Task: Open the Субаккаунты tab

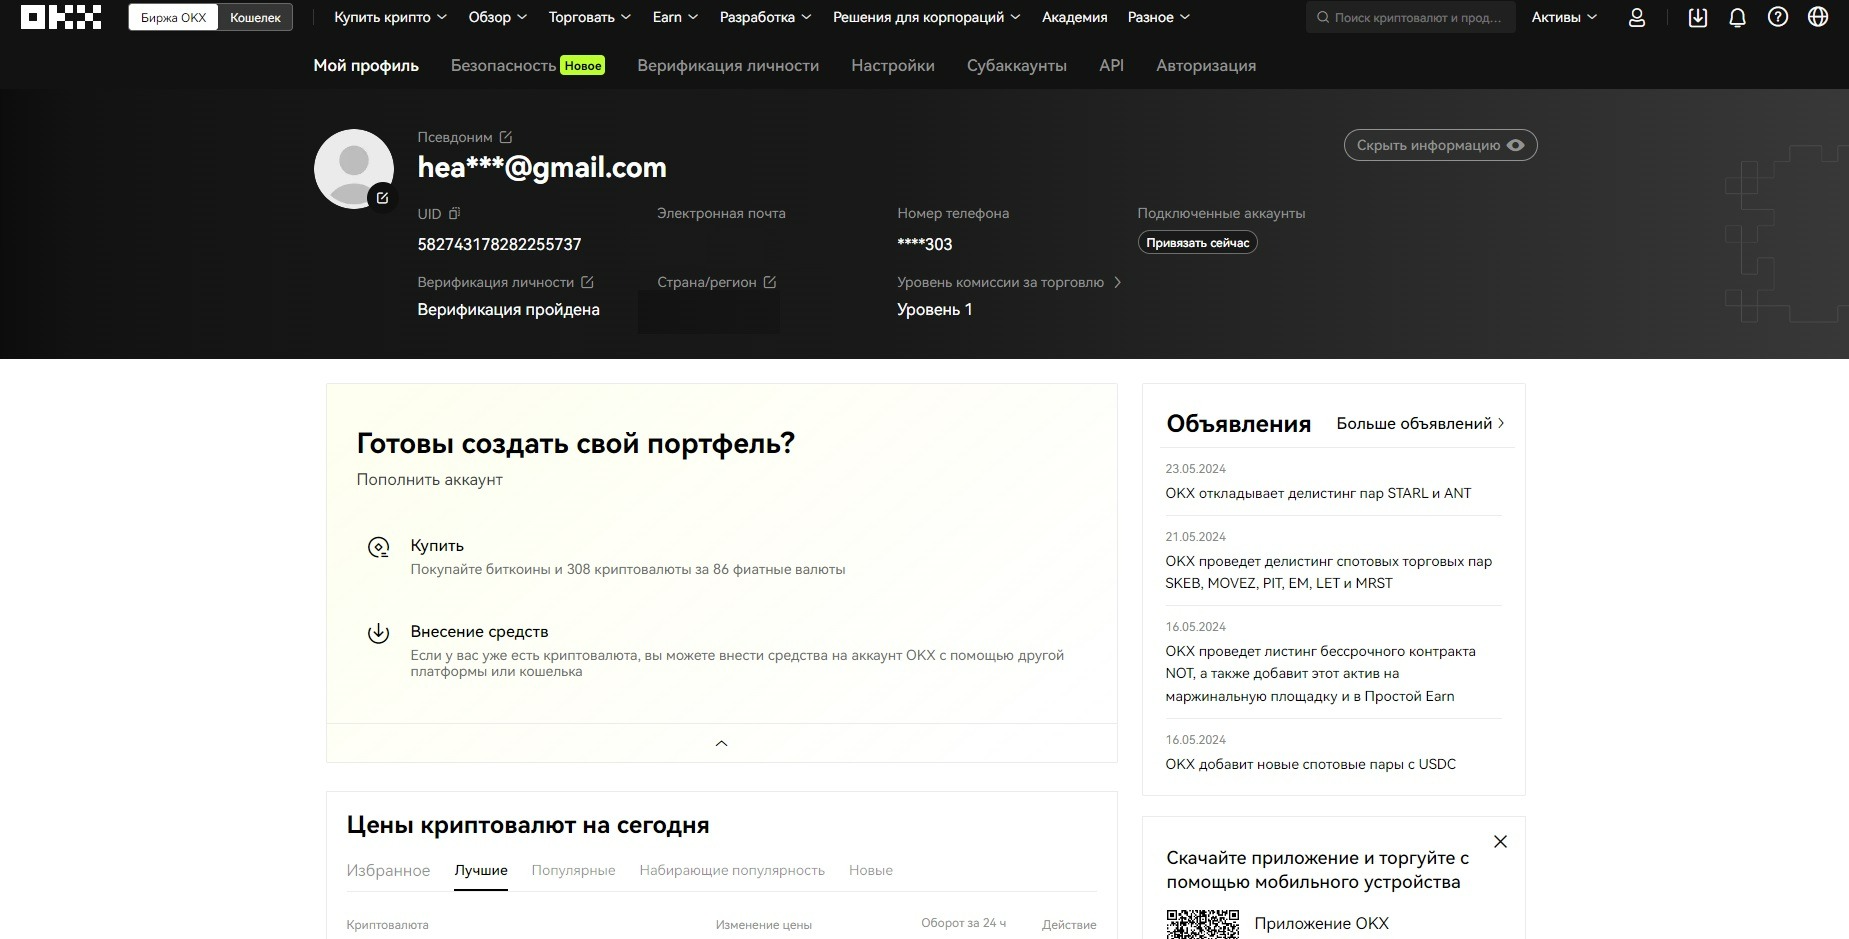Action: pyautogui.click(x=1017, y=65)
